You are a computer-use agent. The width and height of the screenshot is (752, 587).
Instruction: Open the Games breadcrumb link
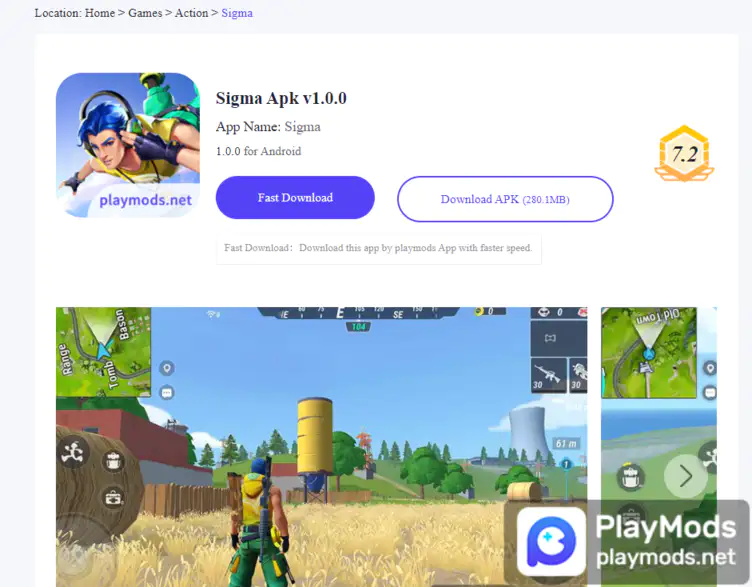[145, 13]
